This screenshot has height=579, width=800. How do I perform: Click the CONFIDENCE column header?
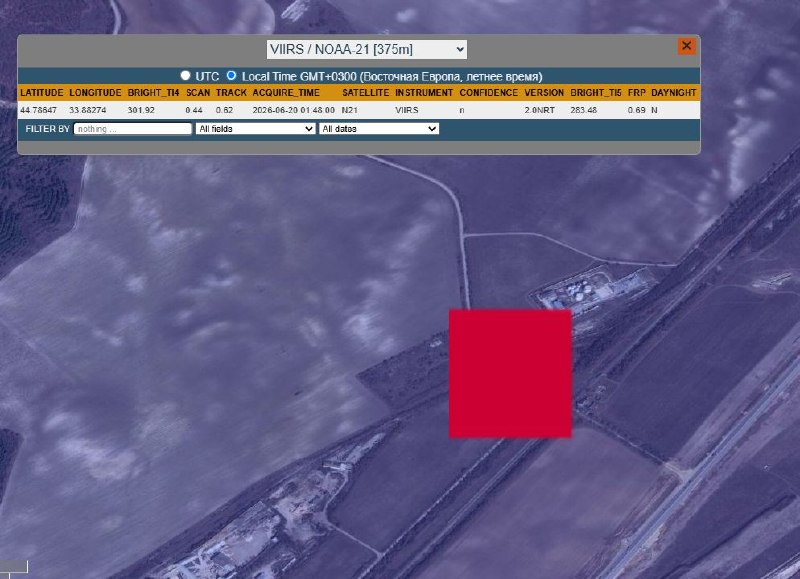pos(489,93)
